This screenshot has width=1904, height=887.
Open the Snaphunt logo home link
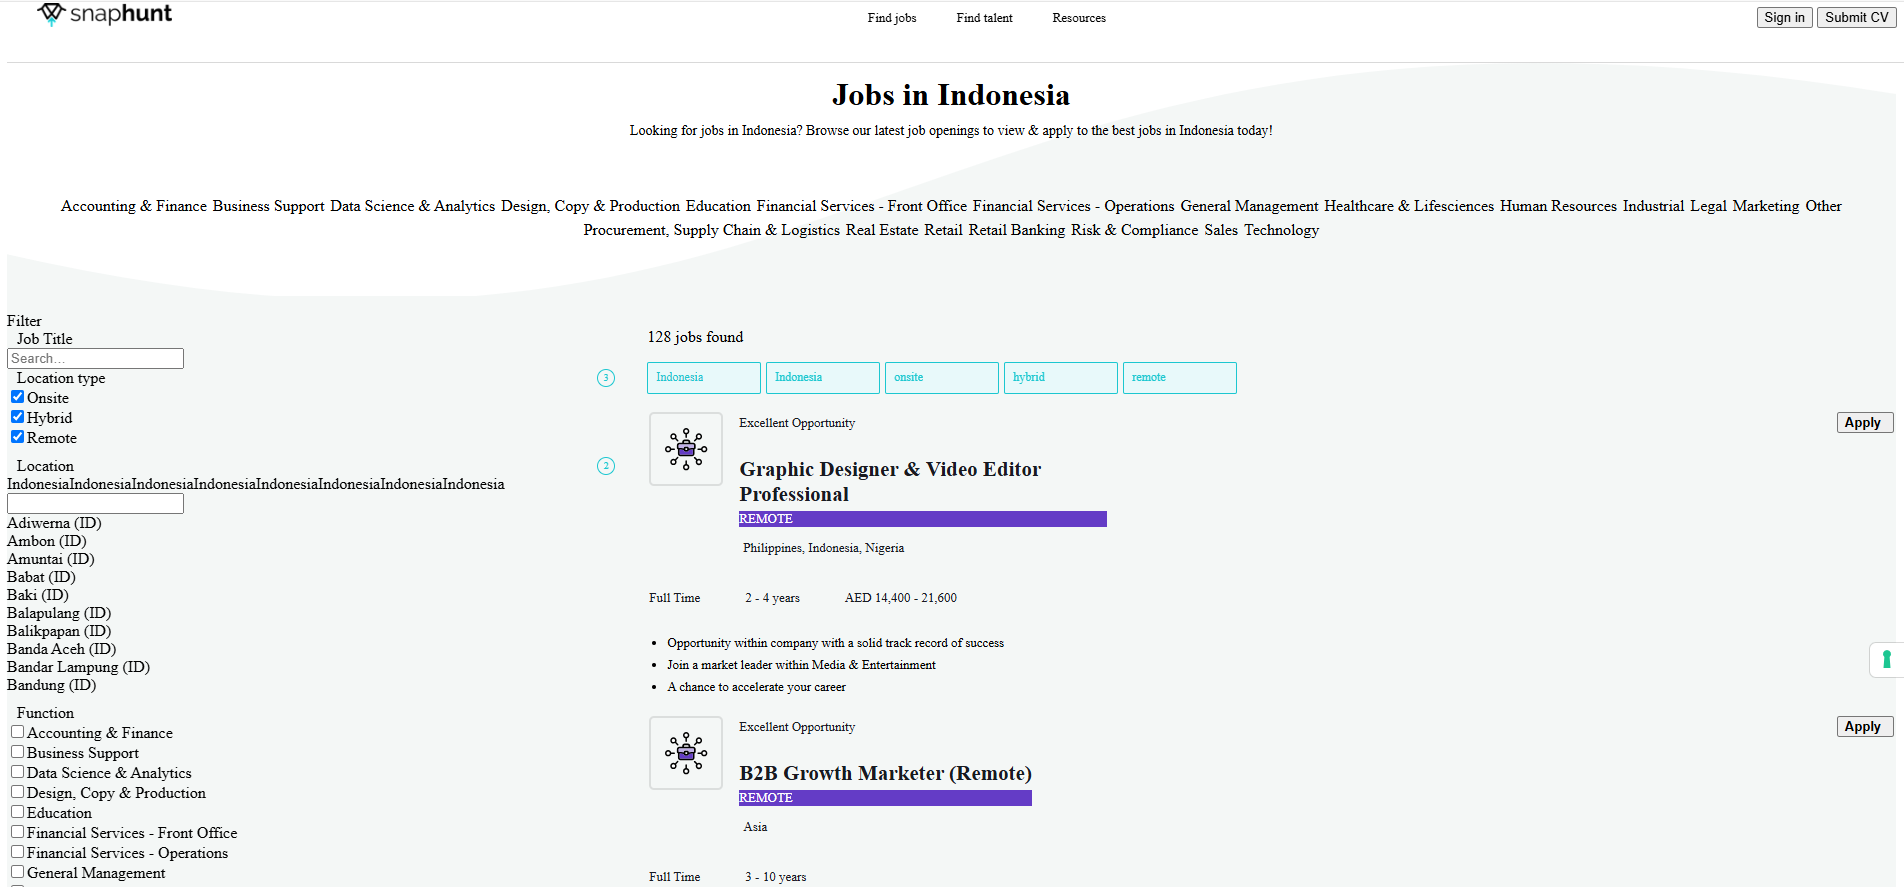pyautogui.click(x=105, y=14)
